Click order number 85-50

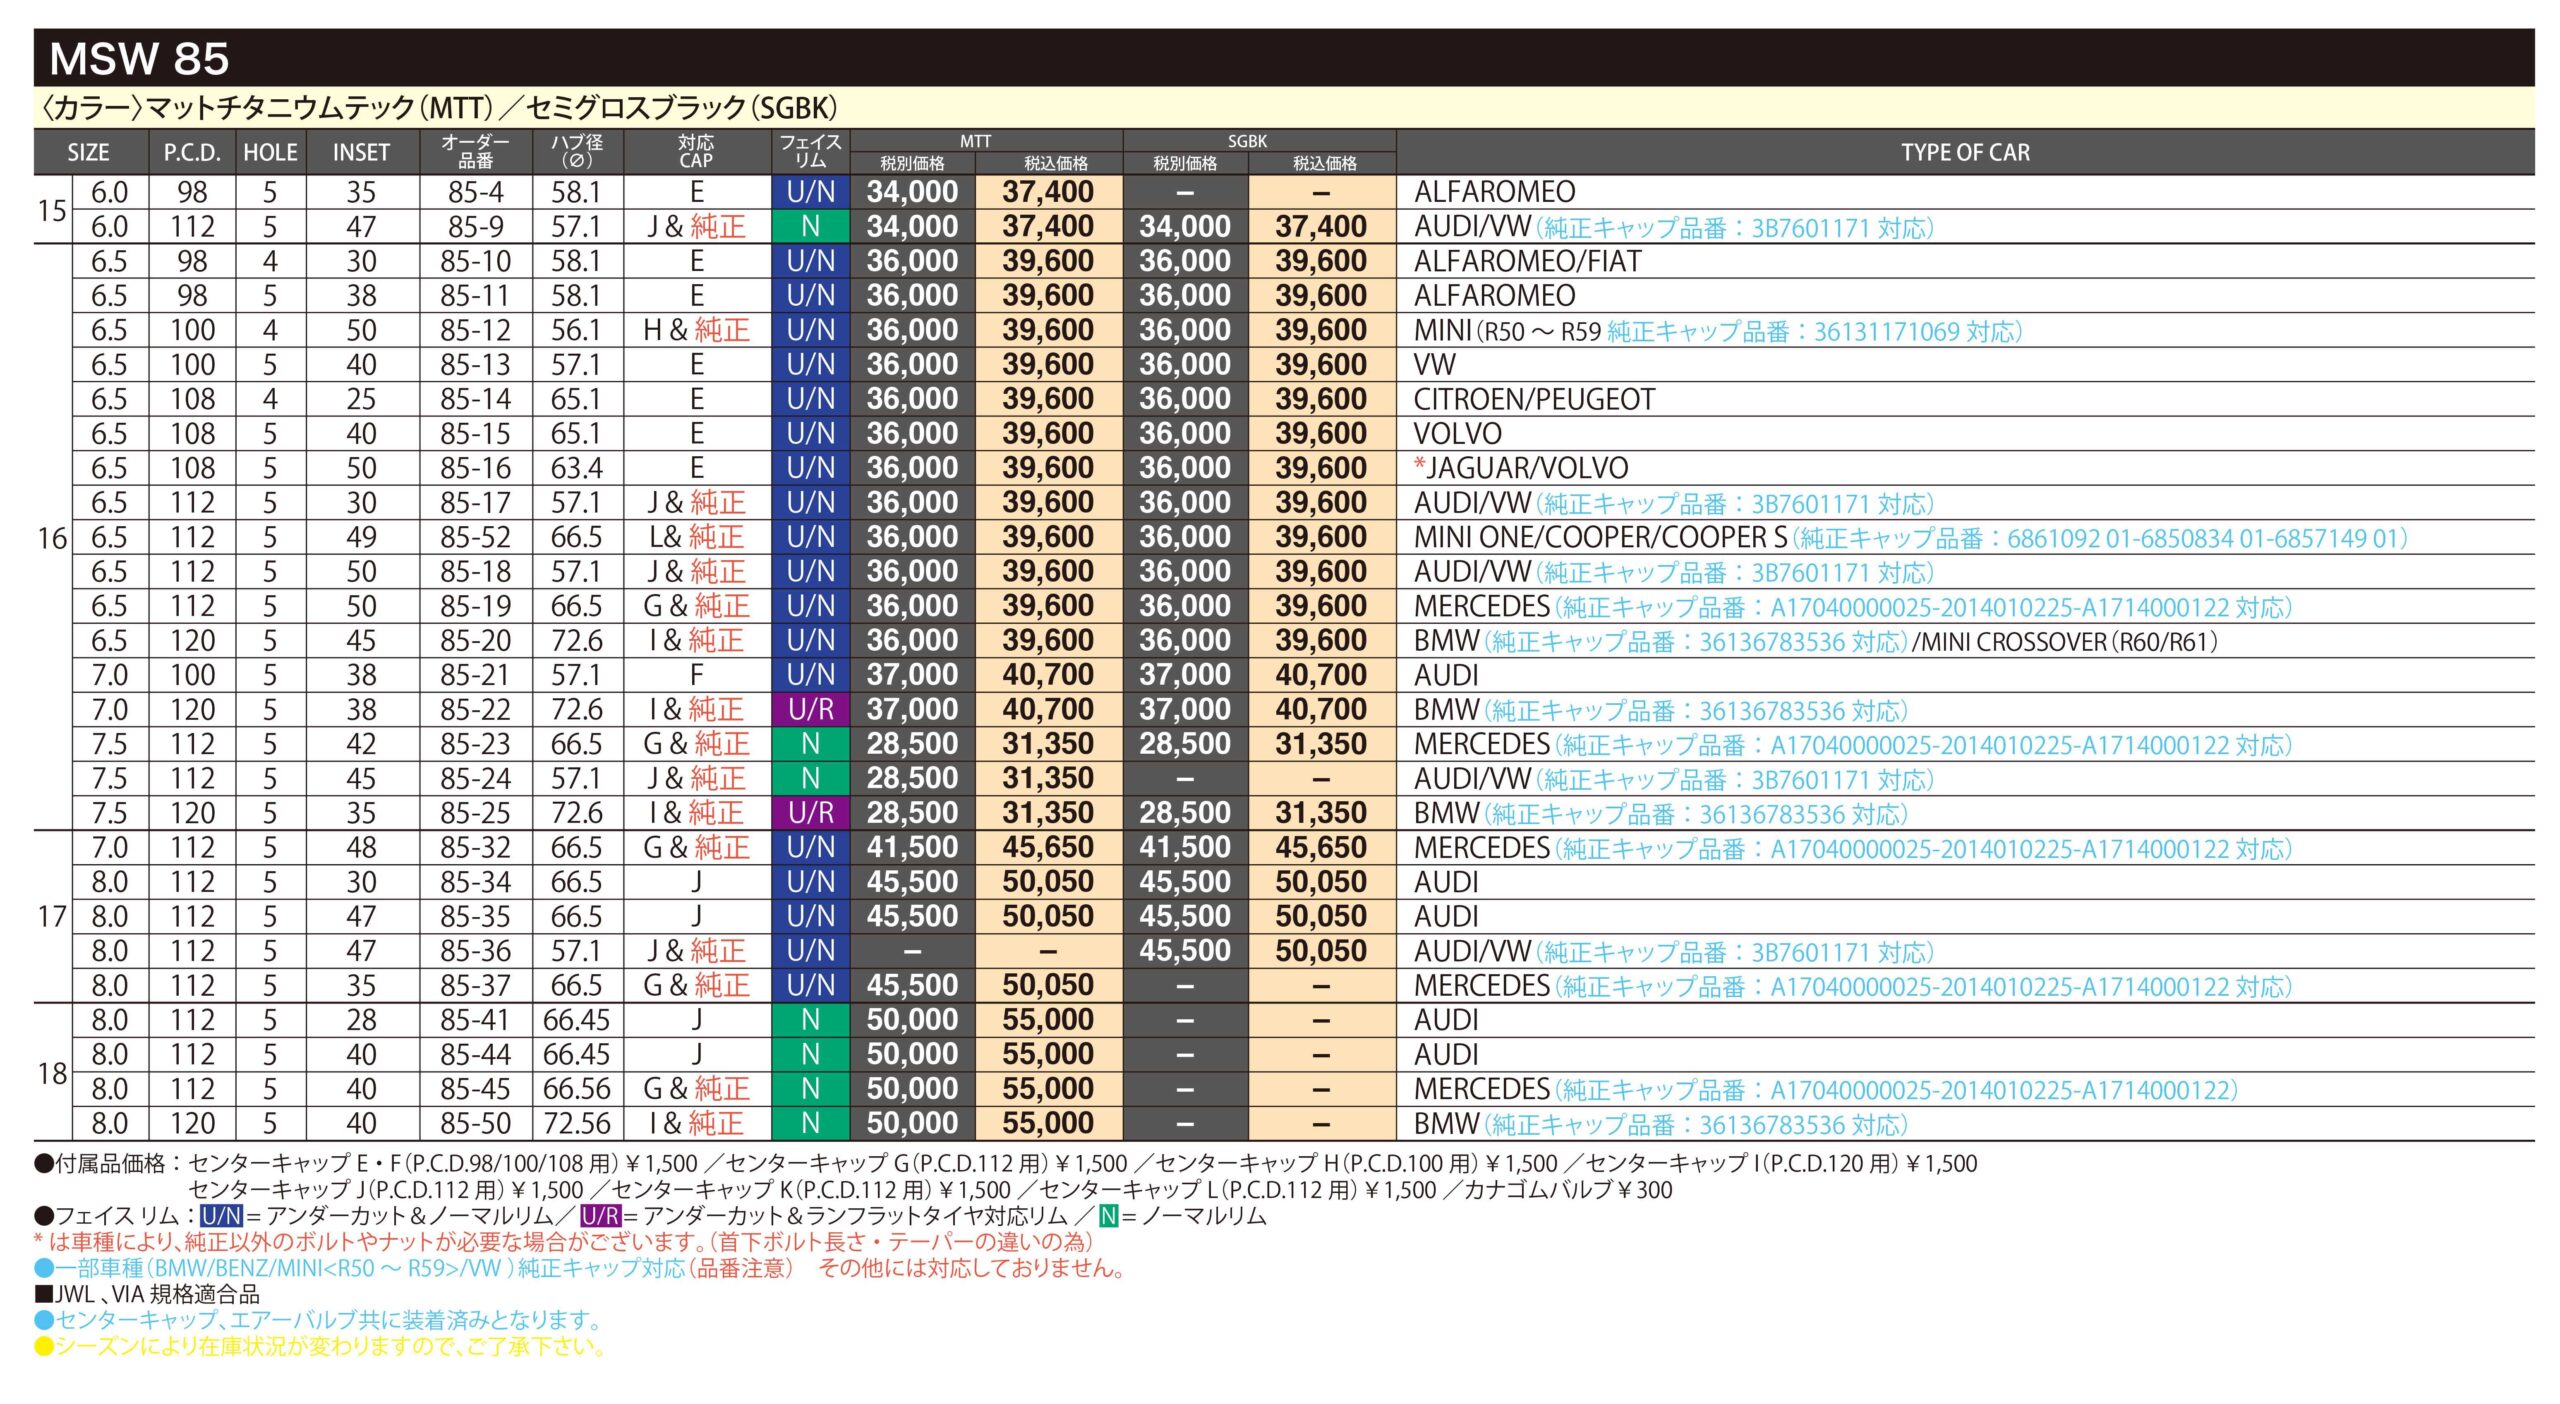[x=476, y=1123]
